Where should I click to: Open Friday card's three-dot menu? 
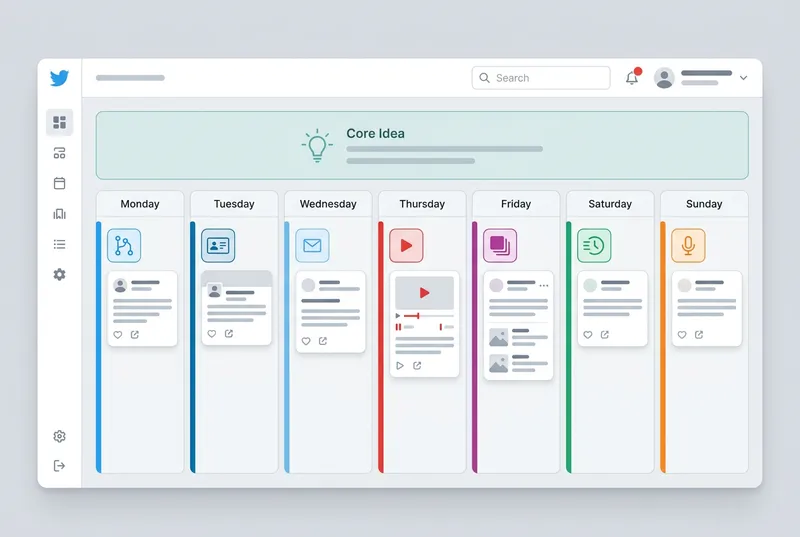pos(544,285)
